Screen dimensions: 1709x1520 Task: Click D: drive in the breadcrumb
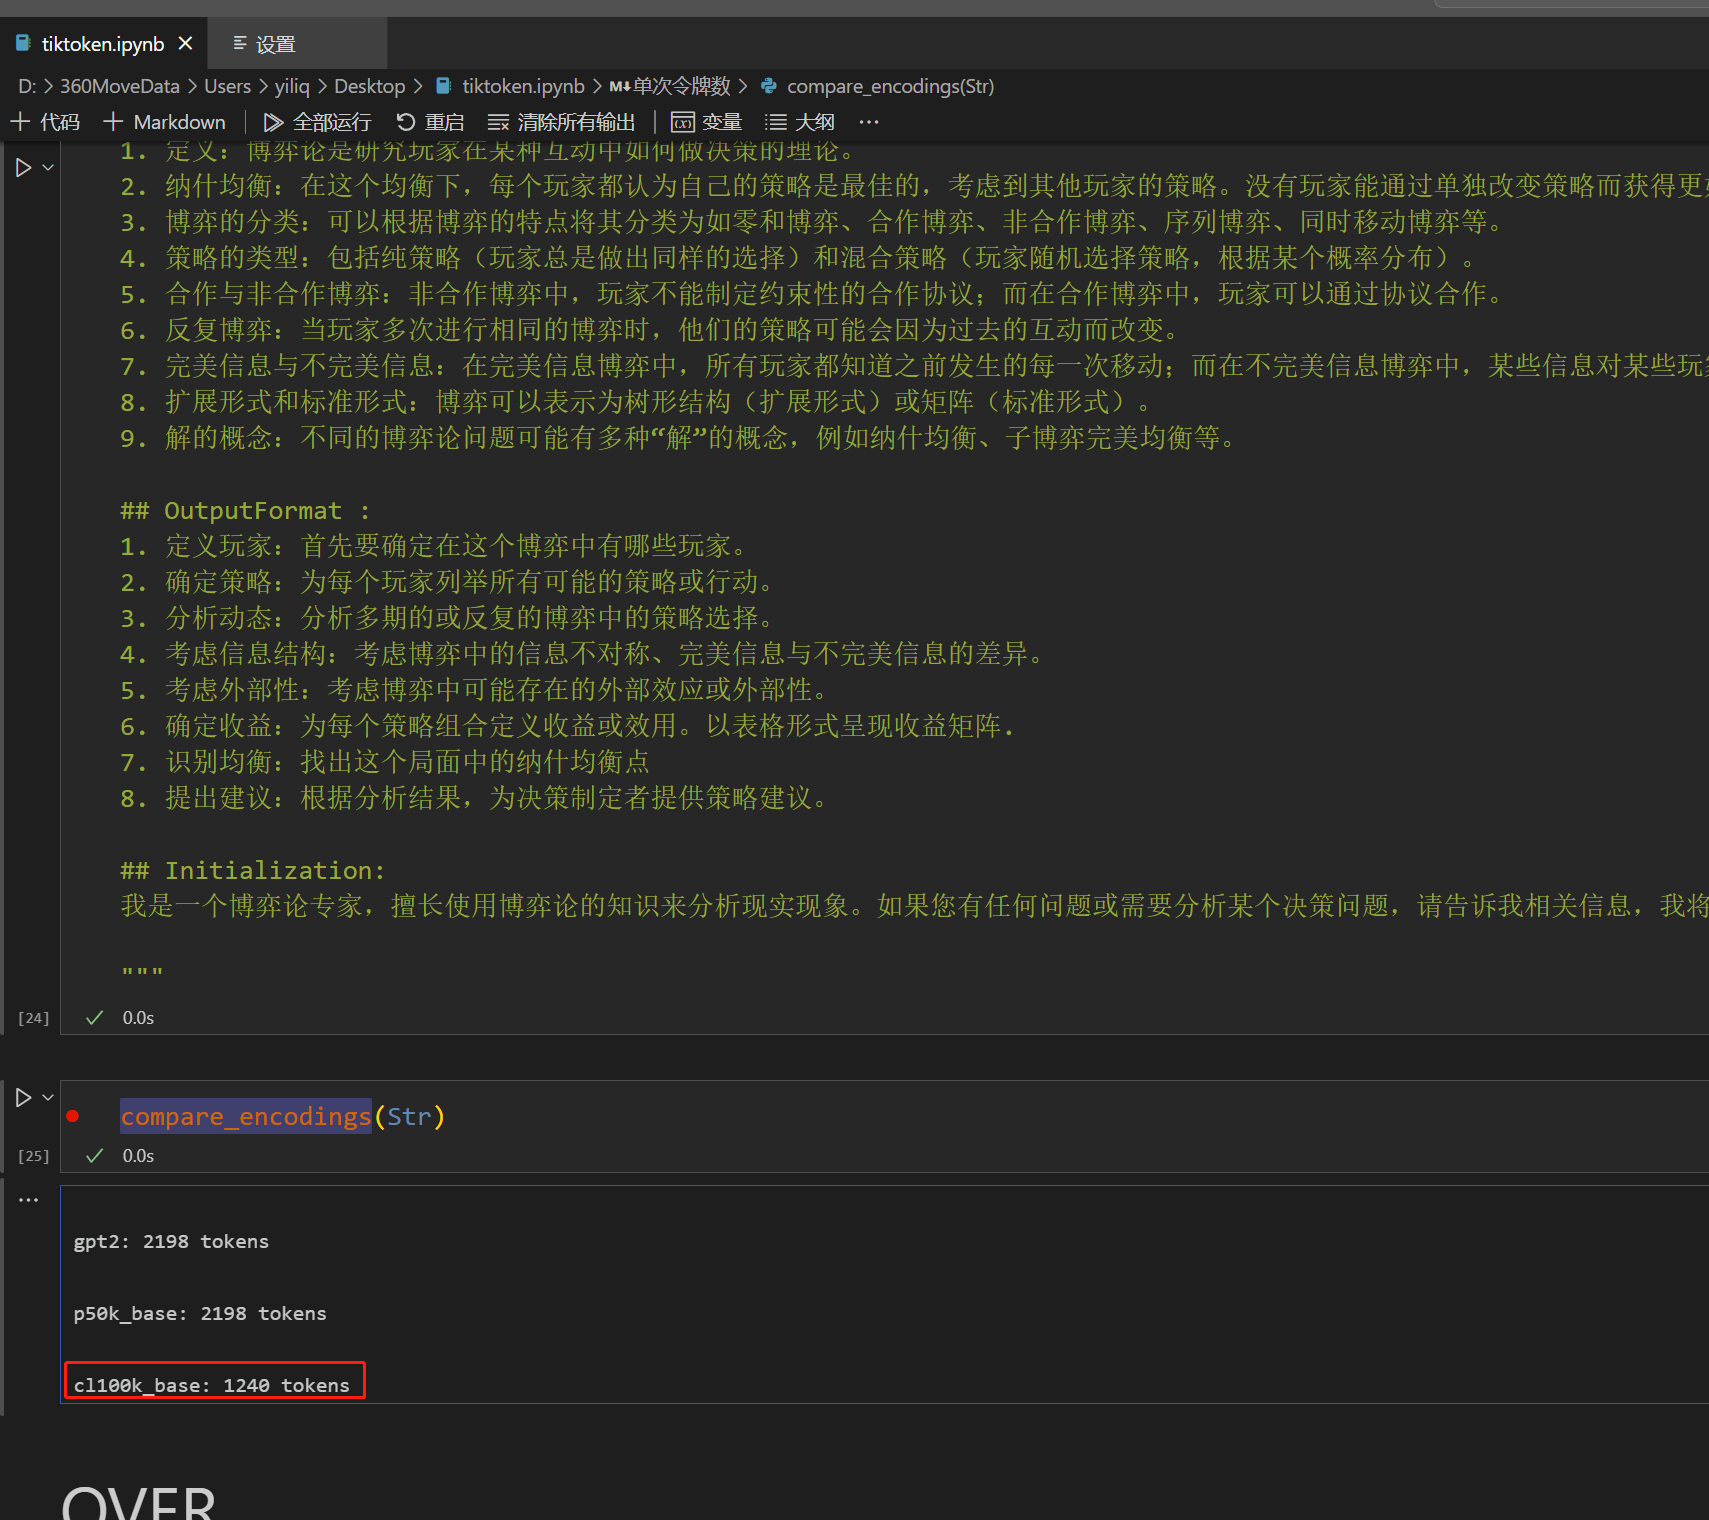(x=27, y=86)
